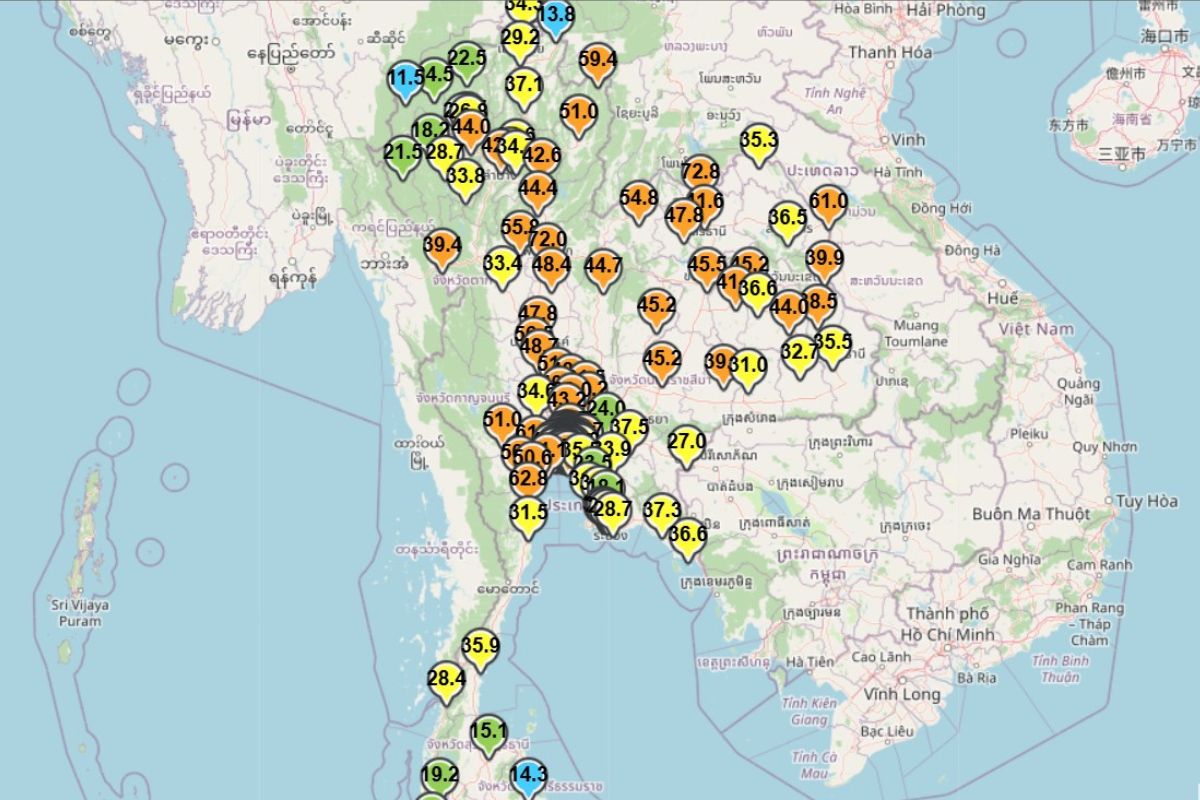Click the yellow 28.4 marker
This screenshot has width=1200, height=800.
[x=446, y=684]
